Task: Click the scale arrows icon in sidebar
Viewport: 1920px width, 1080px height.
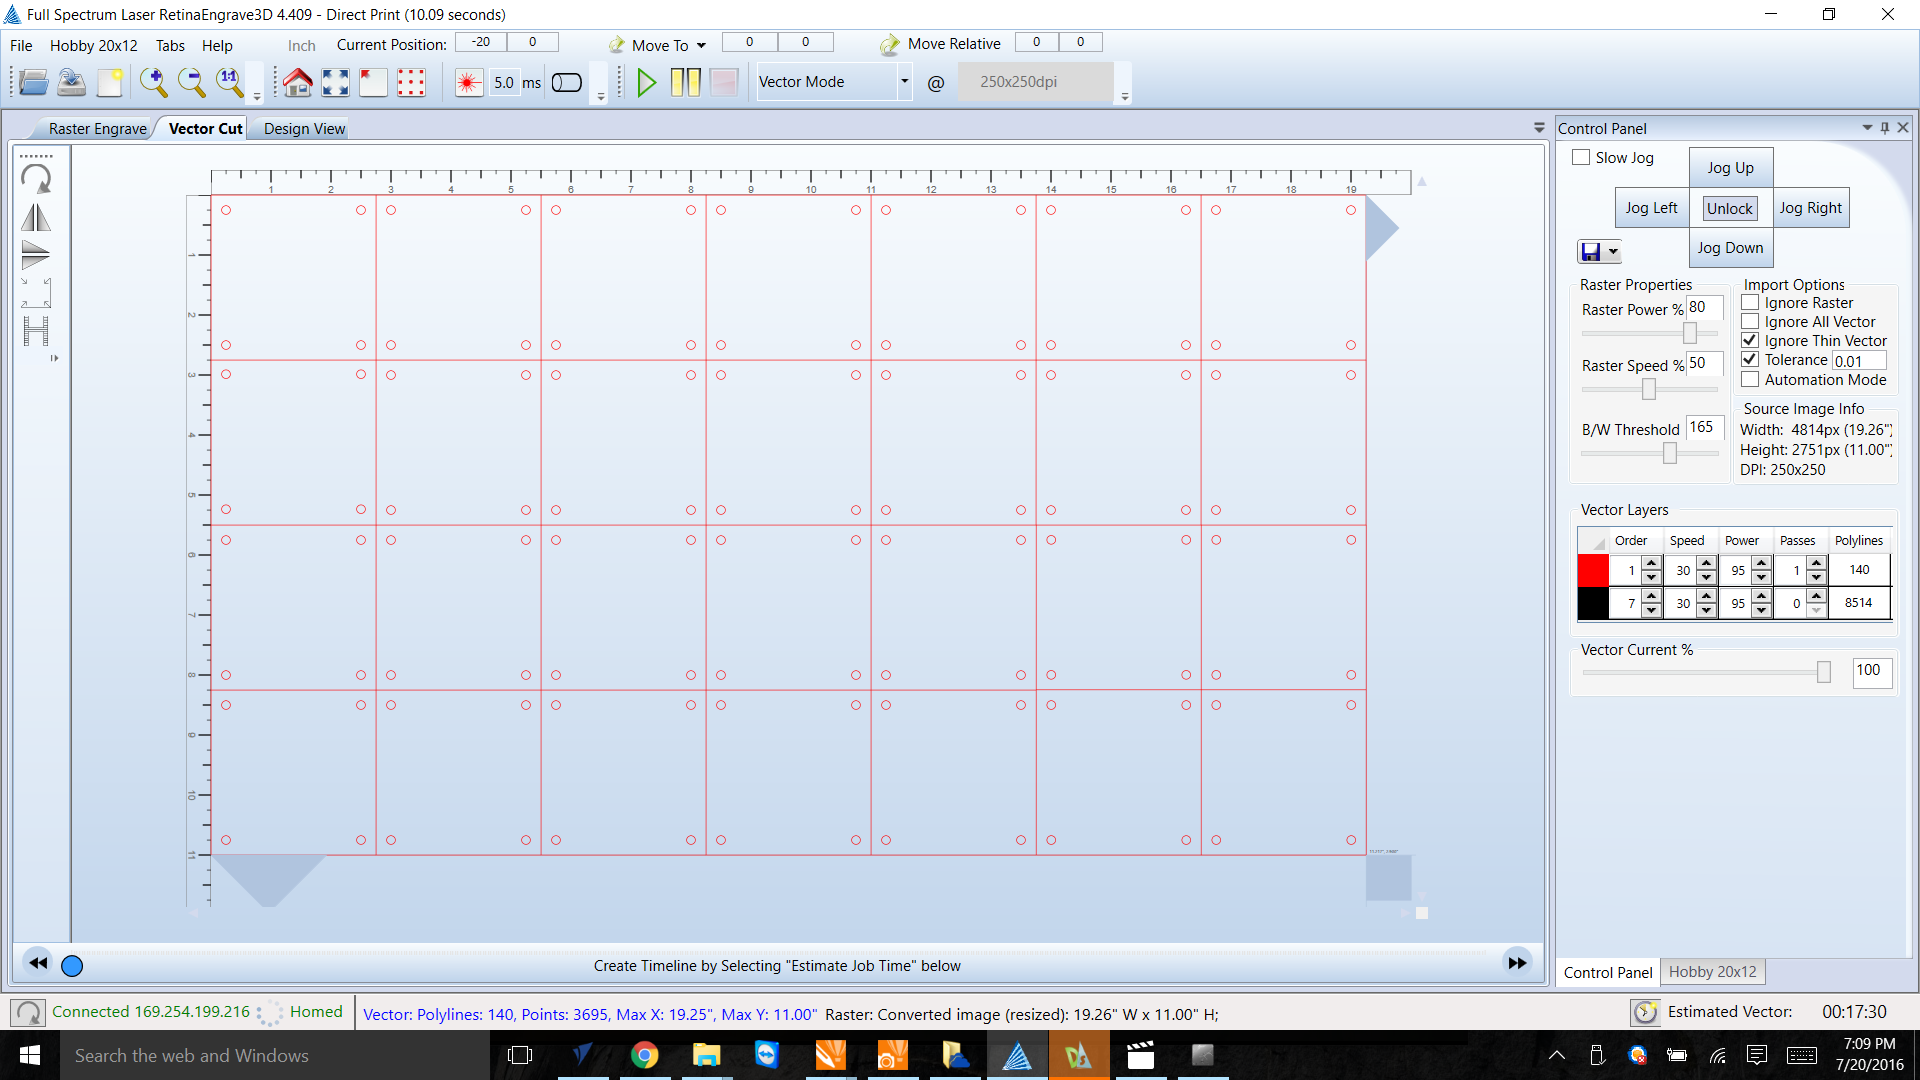Action: point(36,293)
